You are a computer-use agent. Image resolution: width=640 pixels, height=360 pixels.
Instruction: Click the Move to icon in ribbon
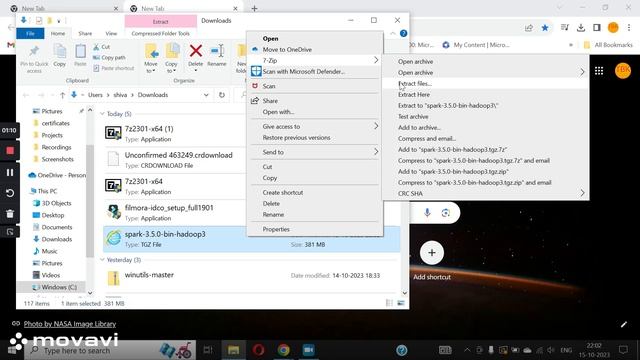point(151,52)
